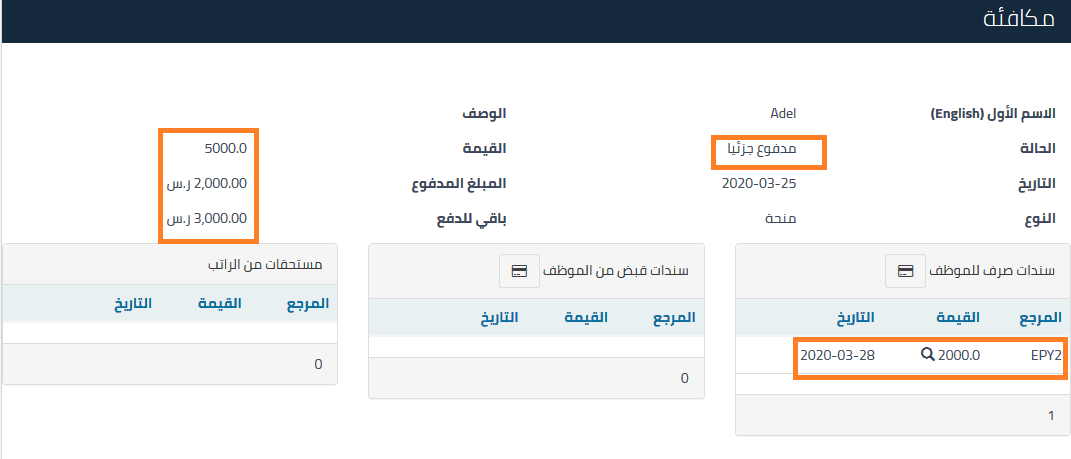The width and height of the screenshot is (1071, 459).
Task: Click the مكافئة page title
Action: [x=1019, y=21]
